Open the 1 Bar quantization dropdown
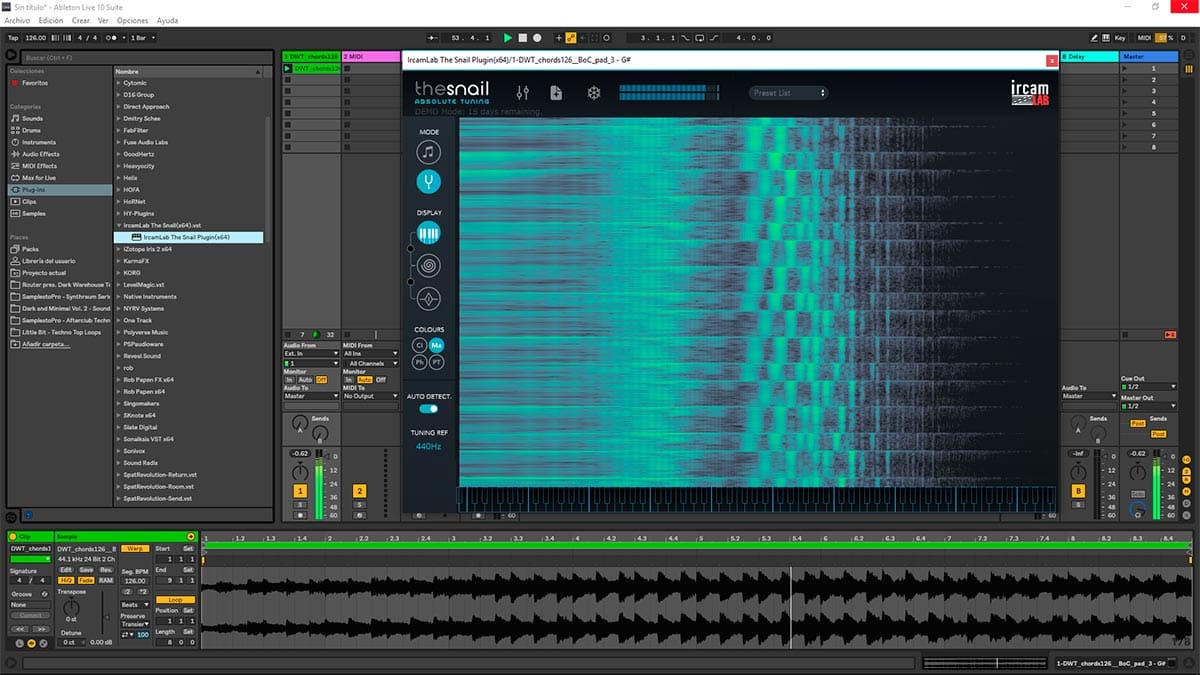Screen dimensions: 1200x675 click(141, 38)
